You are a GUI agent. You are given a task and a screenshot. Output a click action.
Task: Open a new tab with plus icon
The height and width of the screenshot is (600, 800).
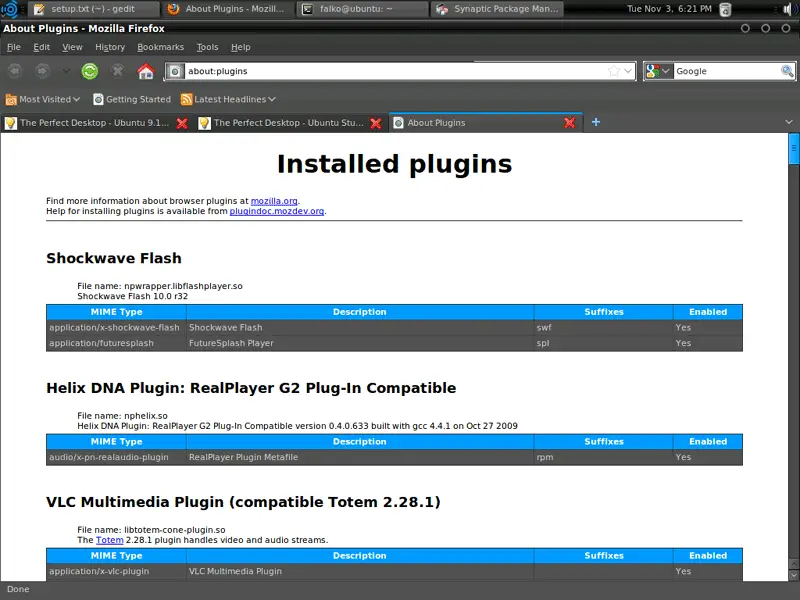click(595, 122)
